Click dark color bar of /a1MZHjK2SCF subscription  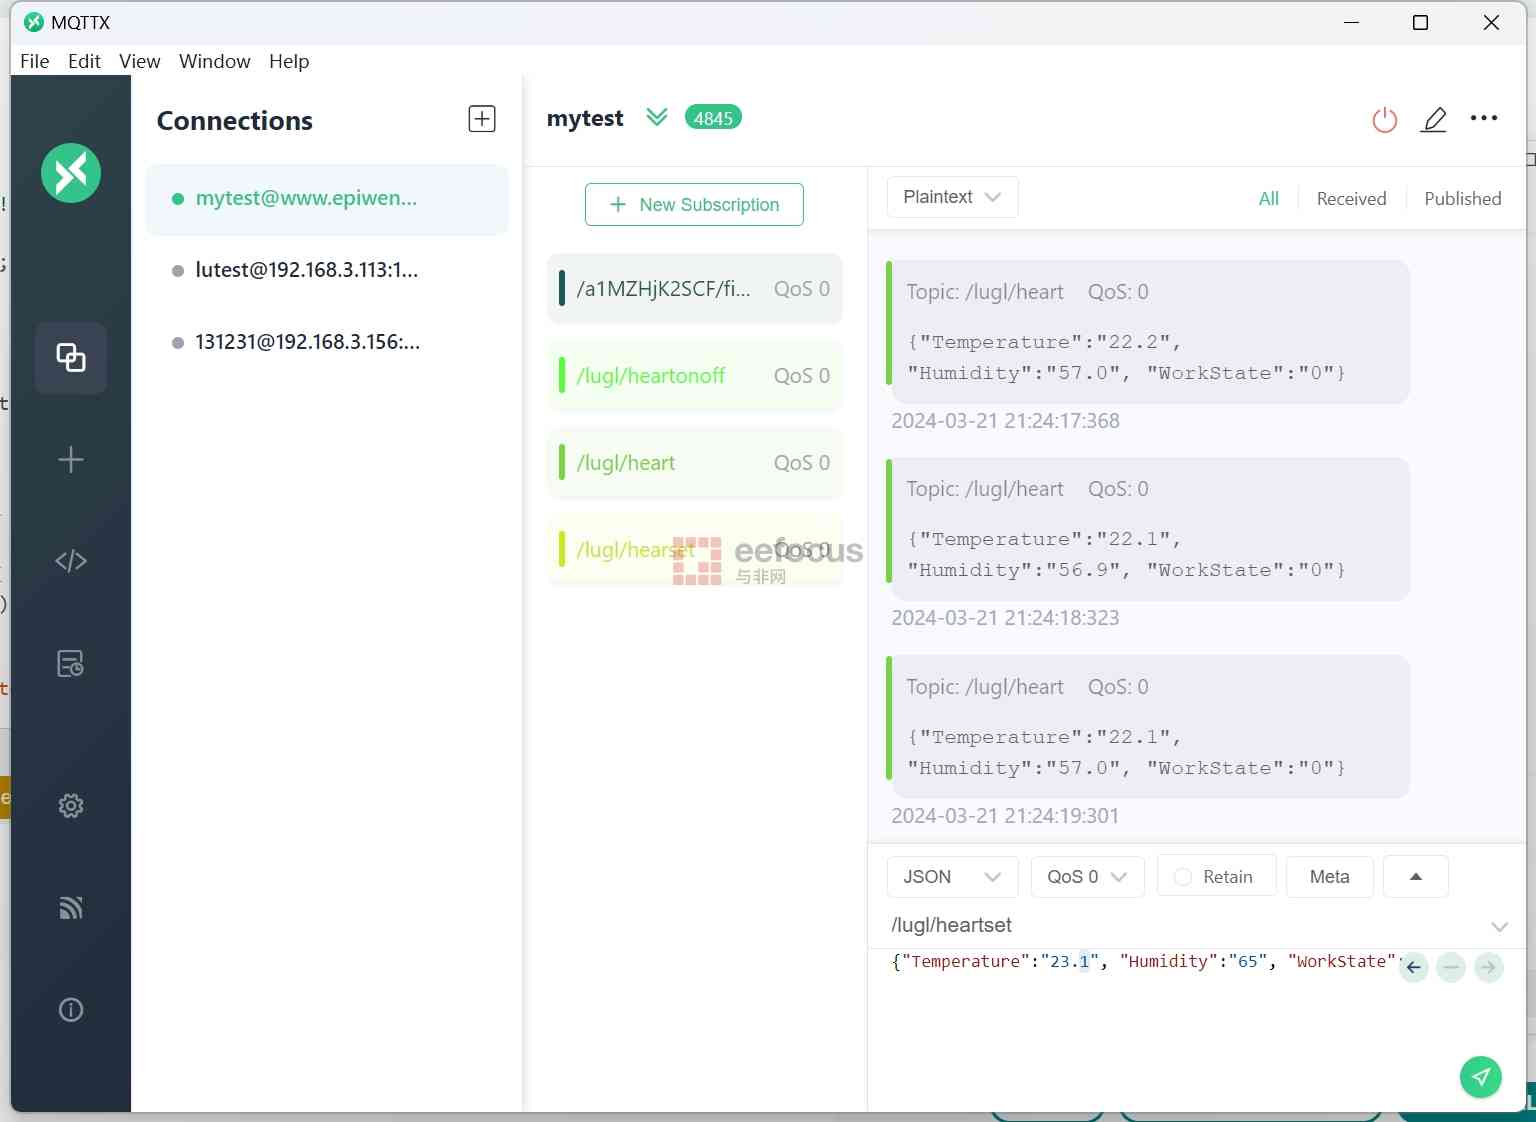562,289
